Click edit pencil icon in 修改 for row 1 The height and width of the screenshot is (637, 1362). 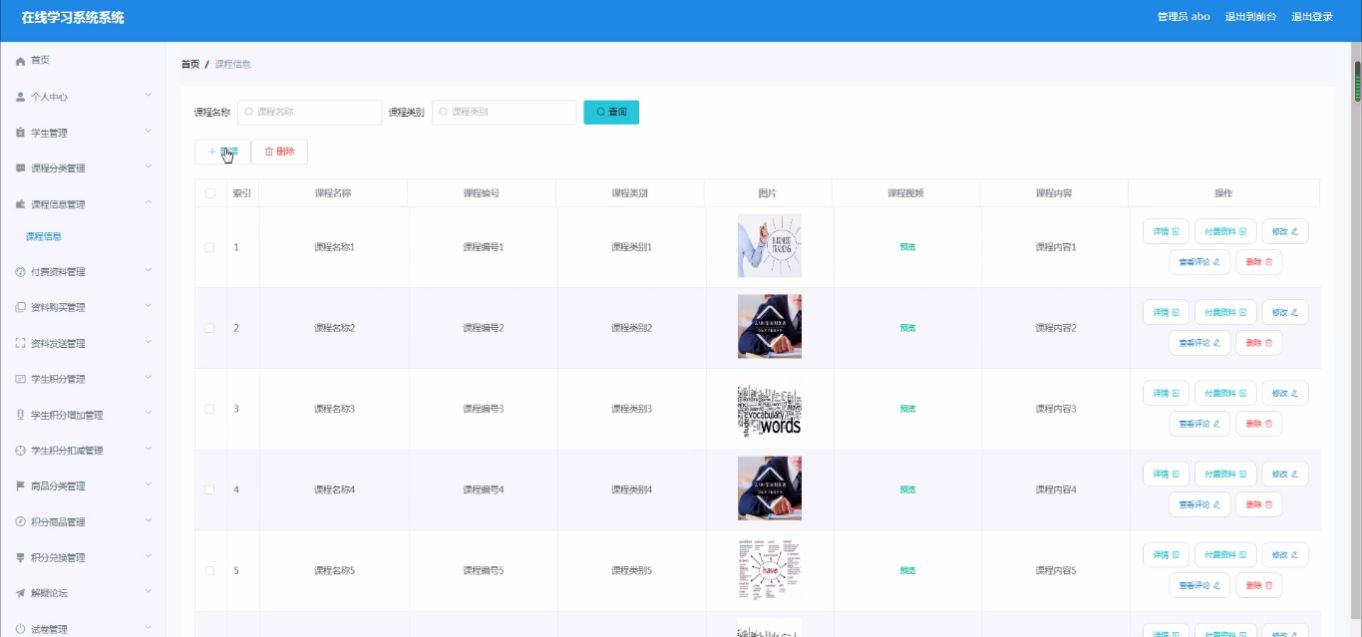pyautogui.click(x=1294, y=231)
